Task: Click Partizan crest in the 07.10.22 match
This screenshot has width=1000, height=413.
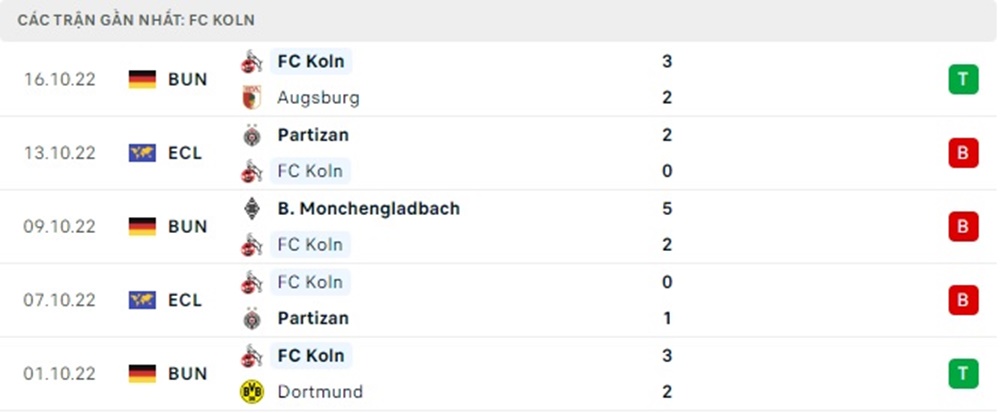Action: tap(252, 318)
